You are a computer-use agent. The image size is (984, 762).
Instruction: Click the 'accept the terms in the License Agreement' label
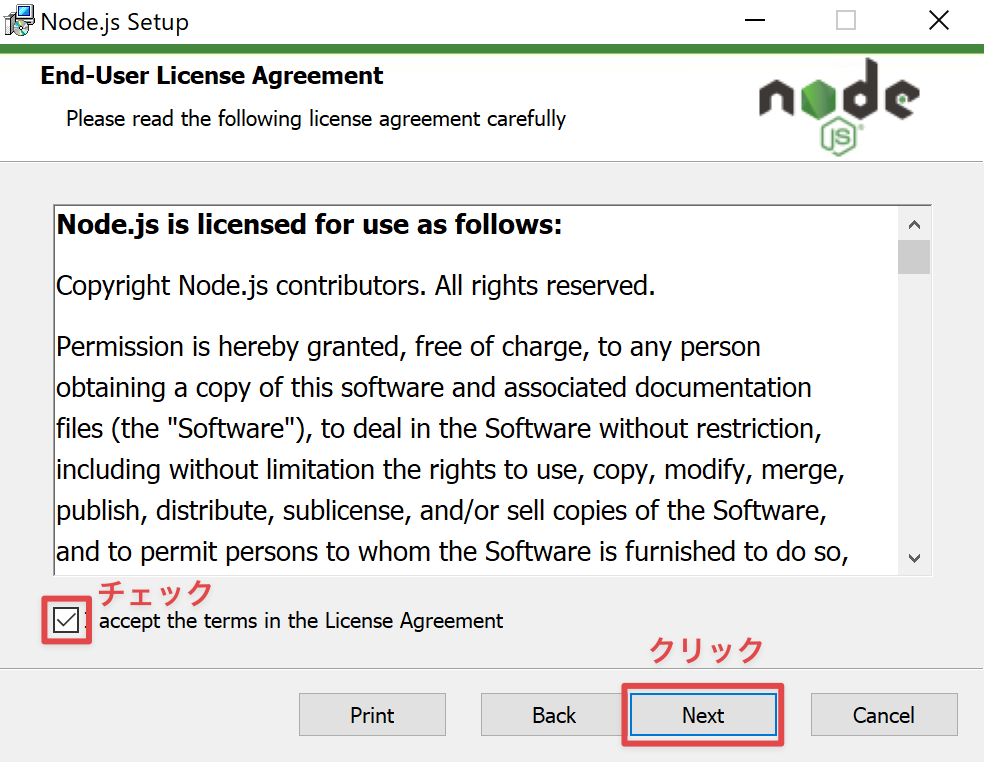click(301, 621)
